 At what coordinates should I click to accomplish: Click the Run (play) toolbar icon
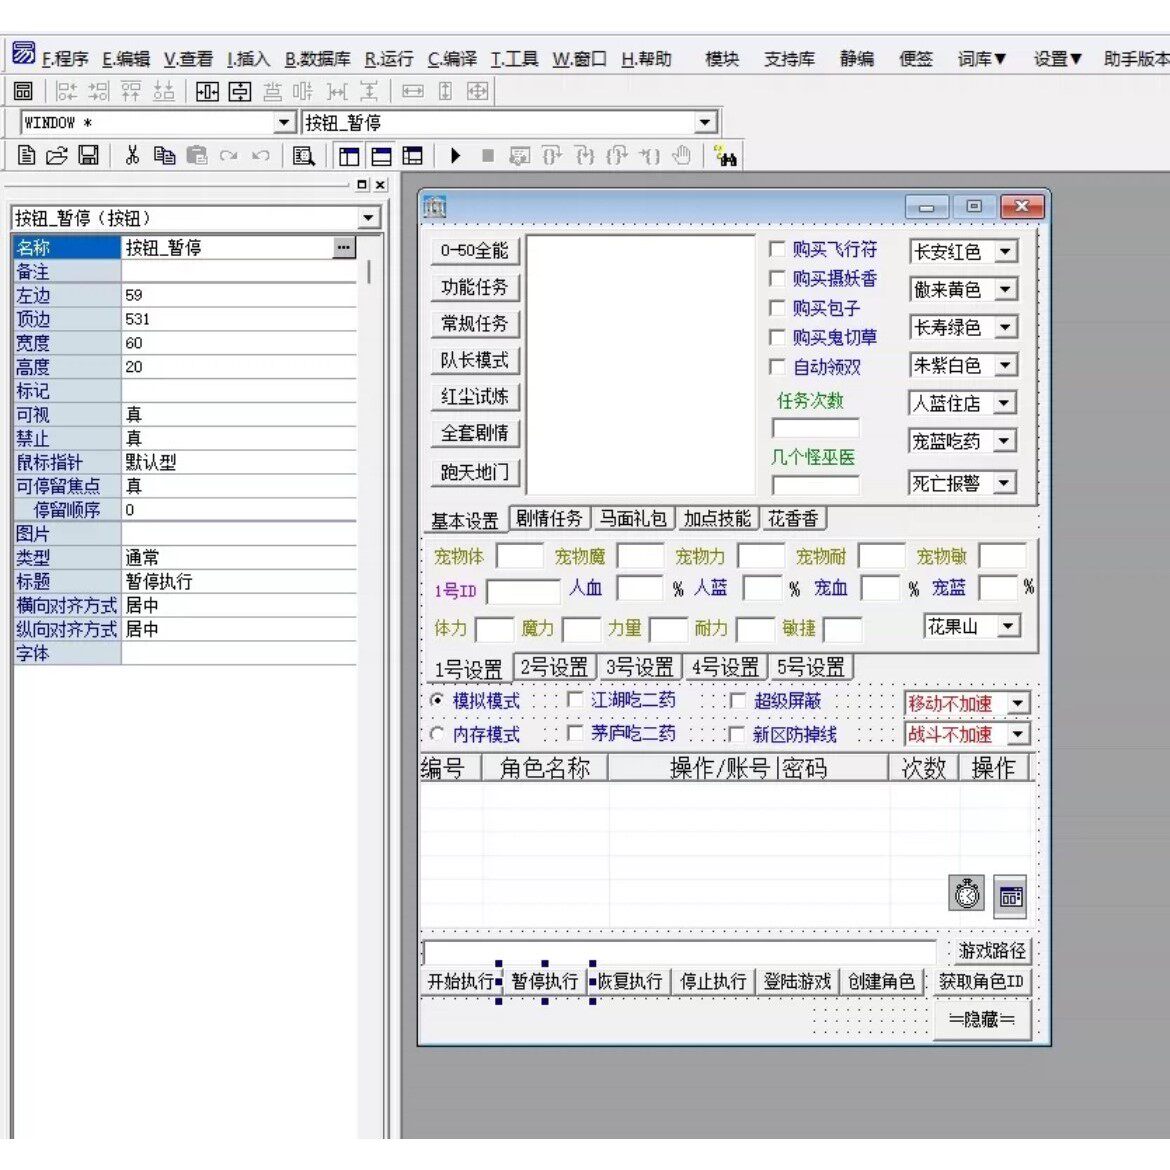(455, 156)
